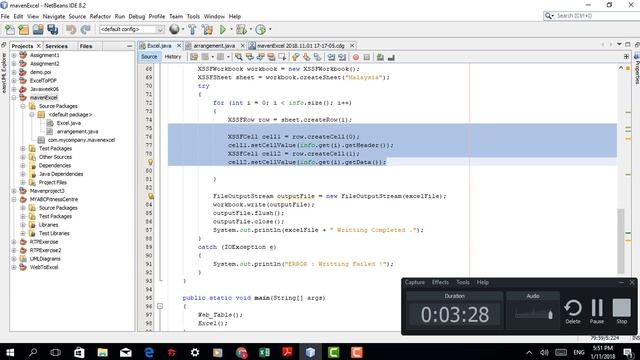Click the Open Project toolbar icon

point(38,29)
